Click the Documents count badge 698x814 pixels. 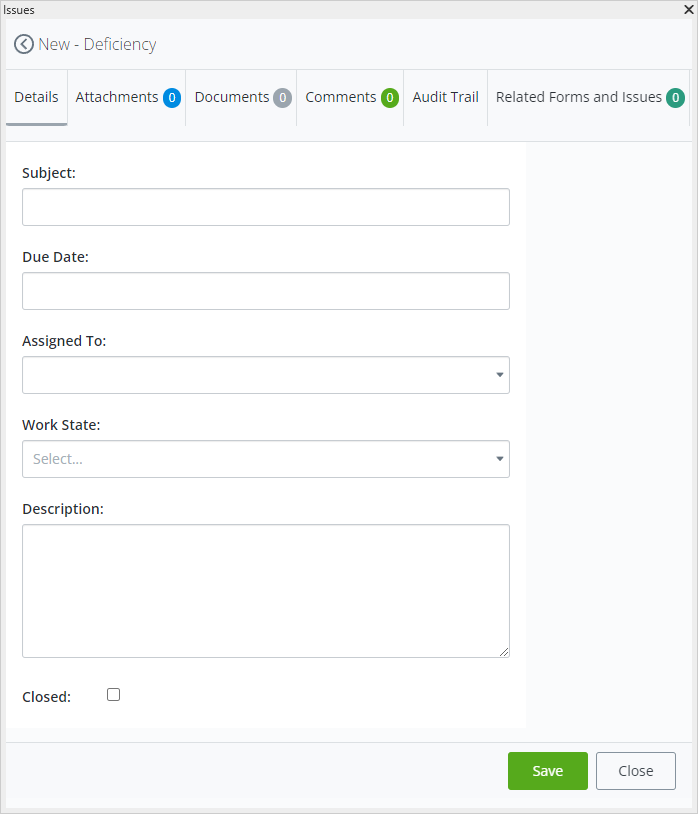(283, 98)
